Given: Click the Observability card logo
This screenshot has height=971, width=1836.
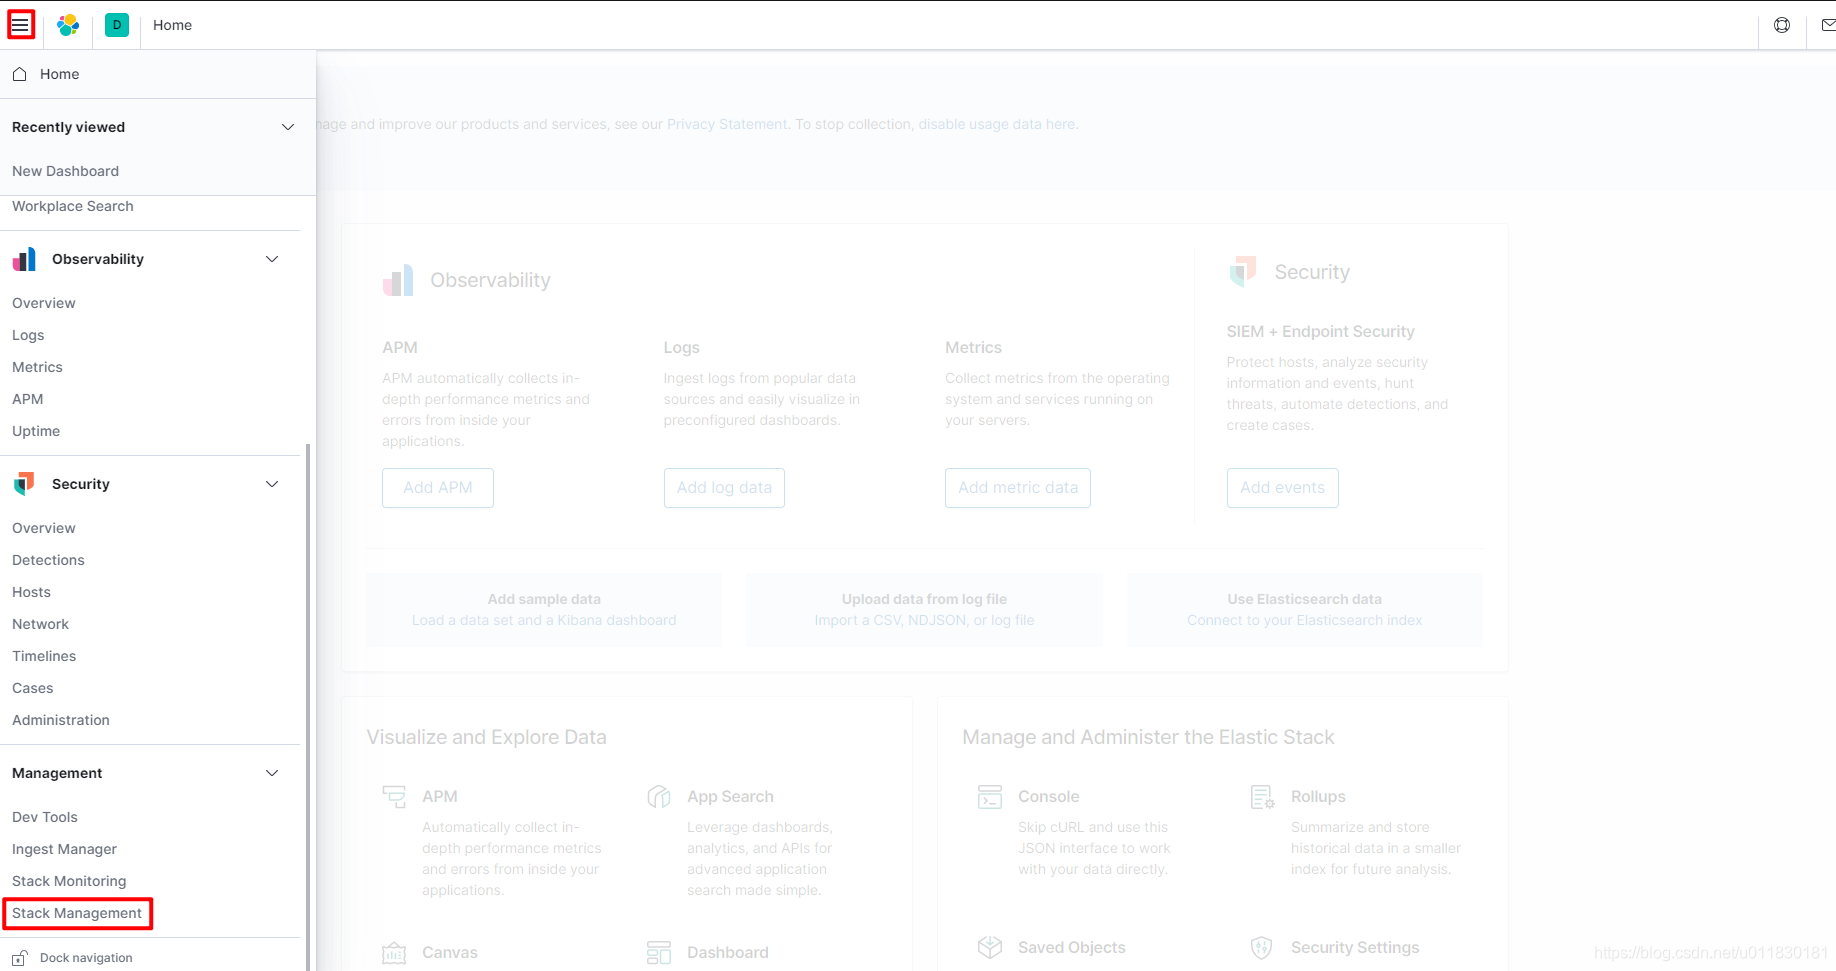Looking at the screenshot, I should [x=398, y=280].
